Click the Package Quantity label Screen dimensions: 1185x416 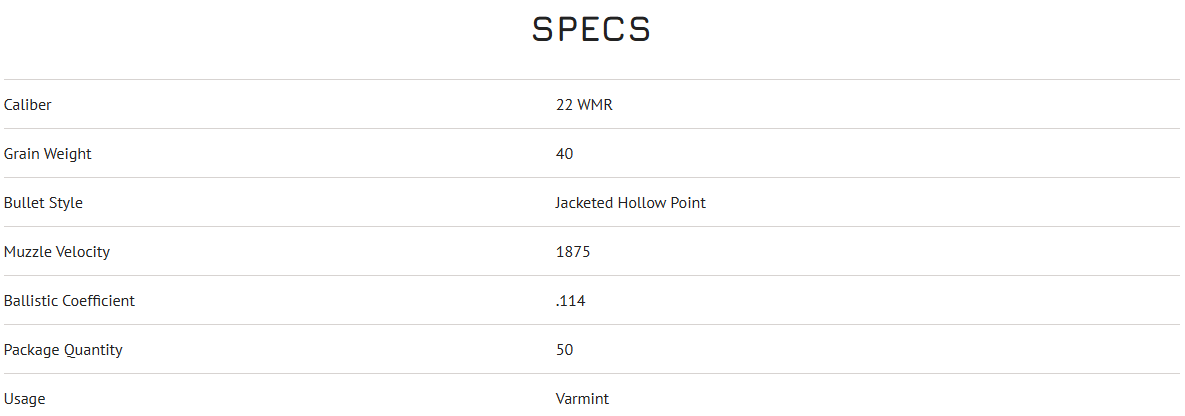click(x=63, y=350)
